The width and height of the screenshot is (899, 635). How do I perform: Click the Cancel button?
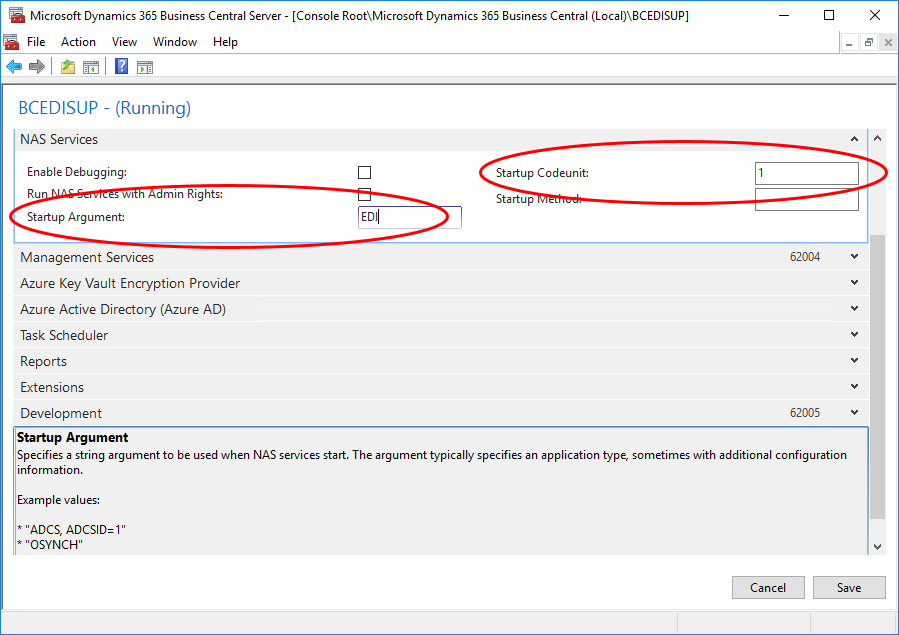[x=768, y=587]
